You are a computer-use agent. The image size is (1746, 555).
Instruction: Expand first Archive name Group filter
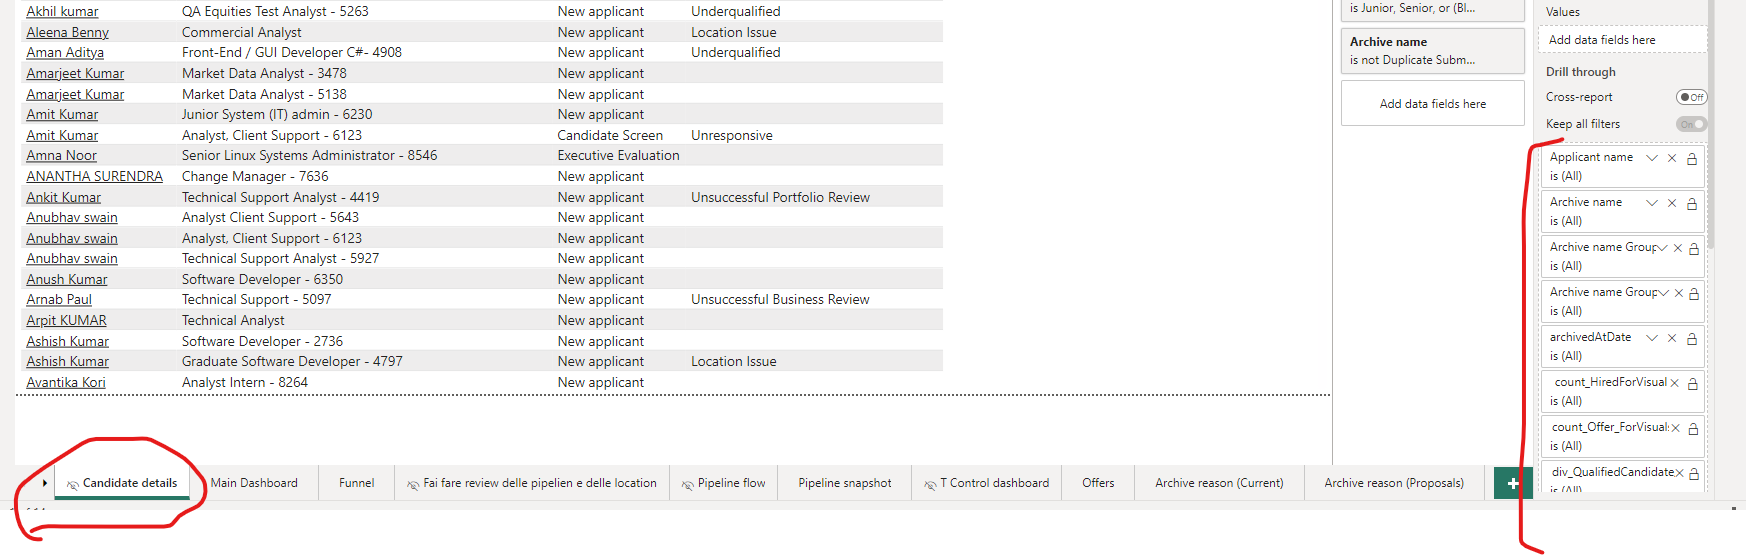click(x=1662, y=248)
